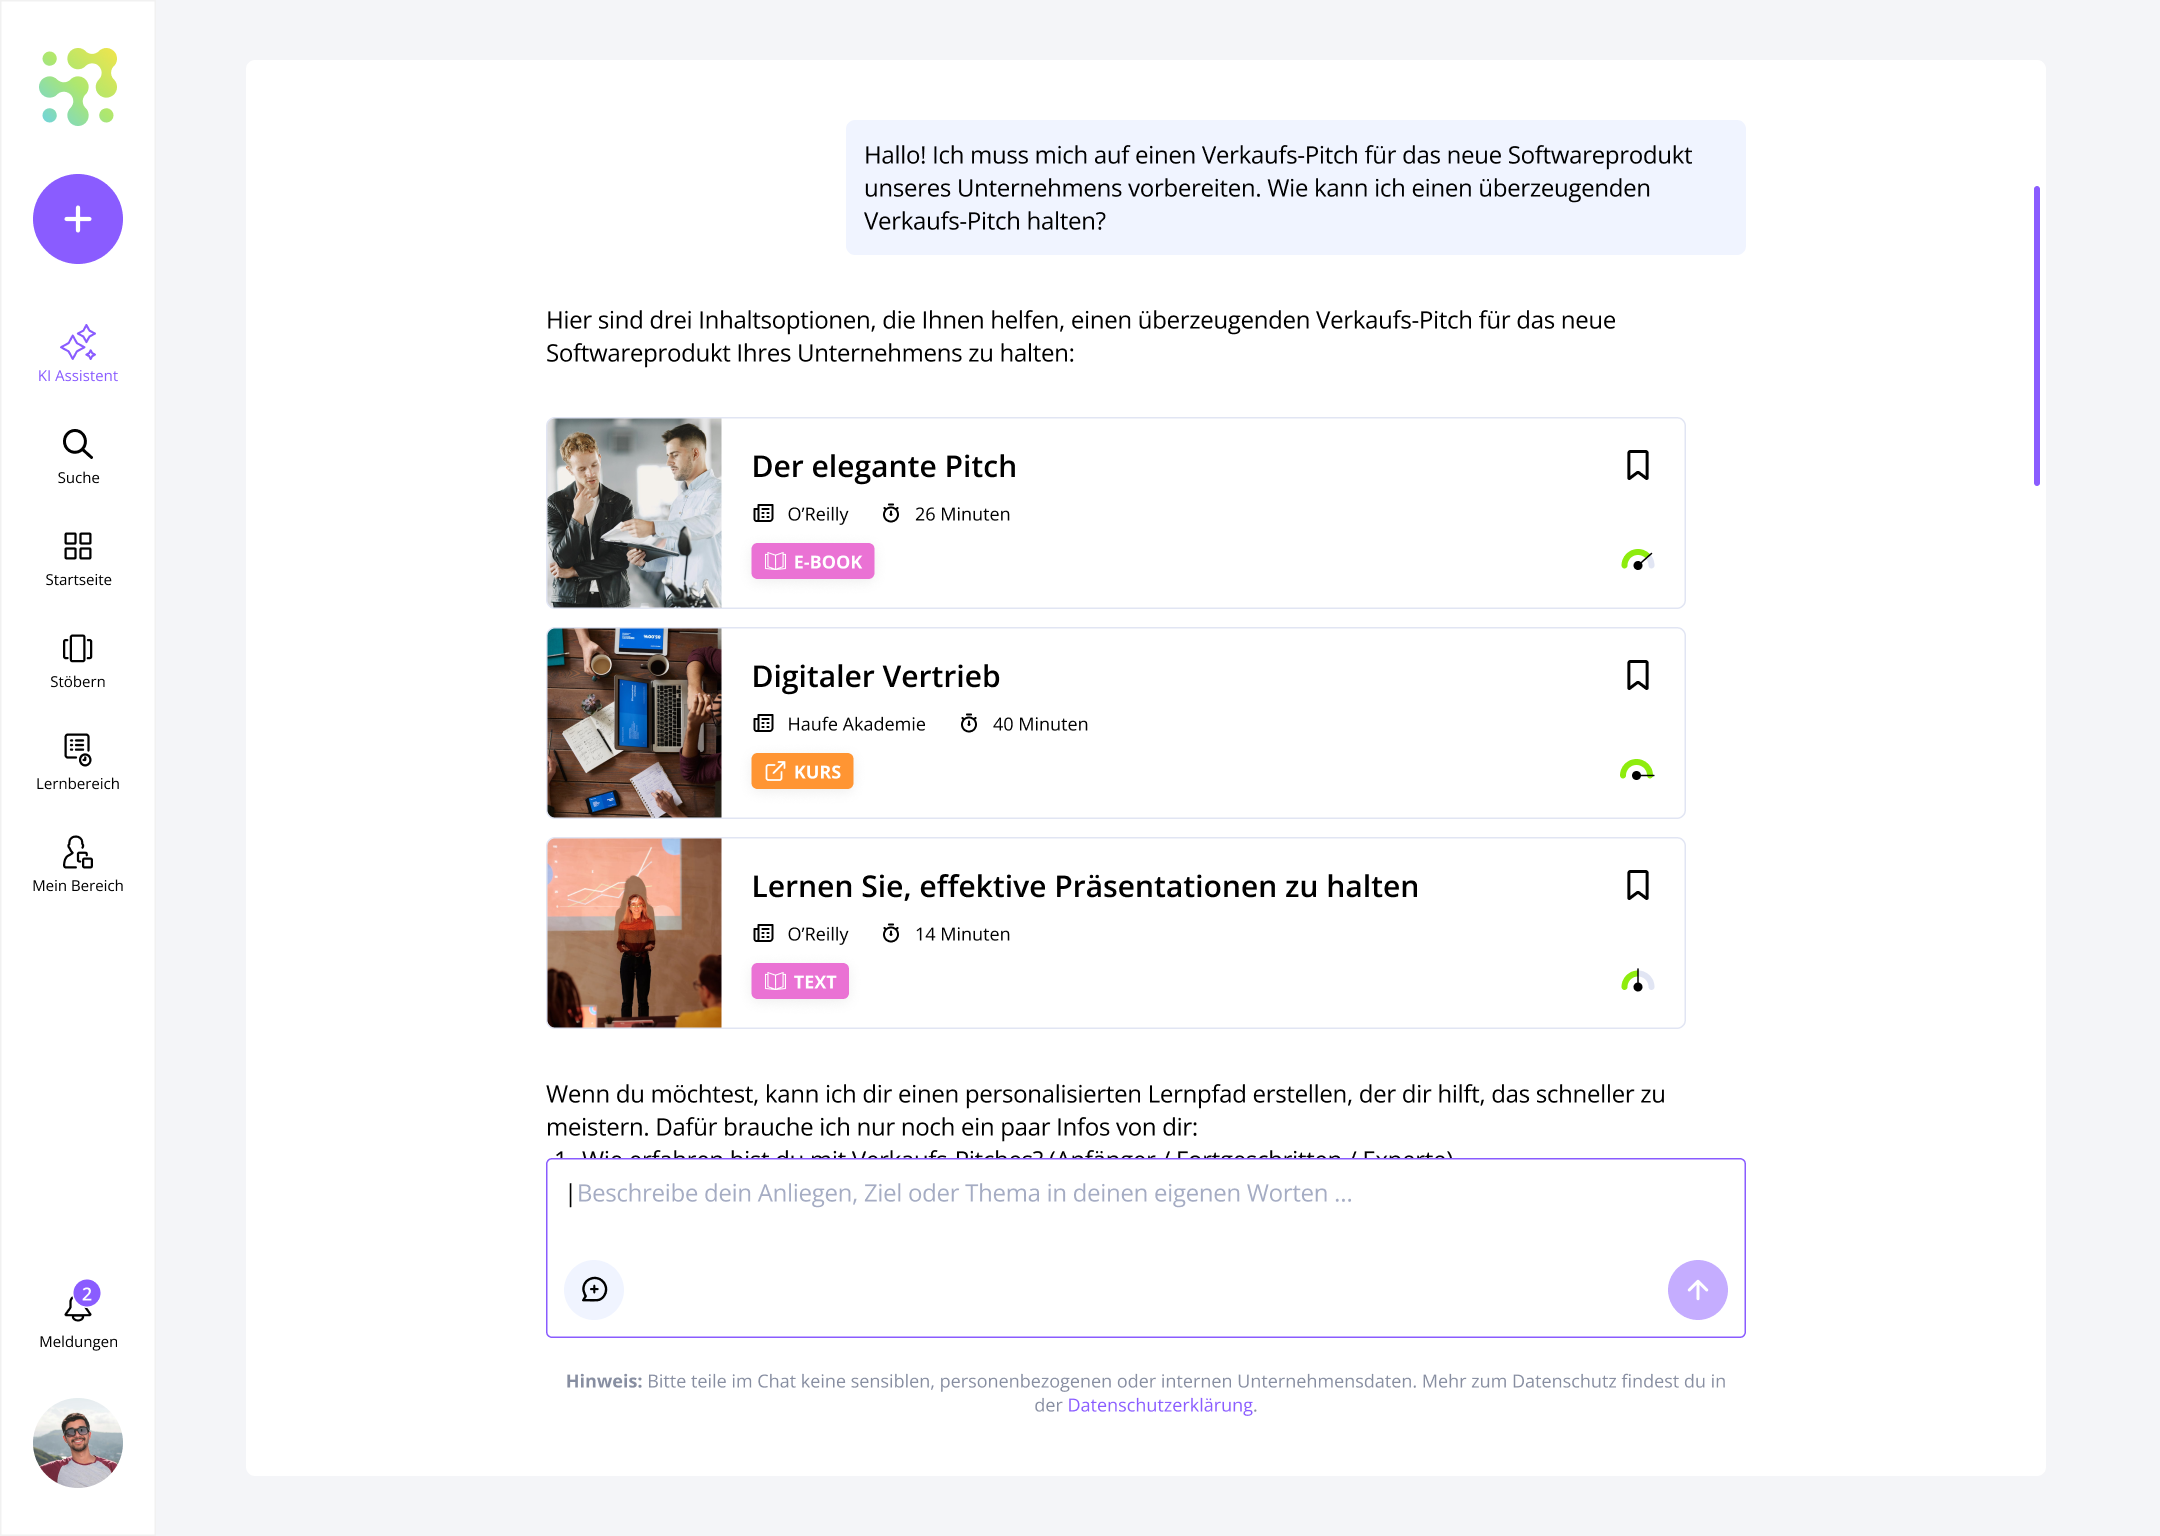This screenshot has width=2160, height=1536.
Task: Bookmark Der elegante Pitch
Action: [x=1637, y=465]
